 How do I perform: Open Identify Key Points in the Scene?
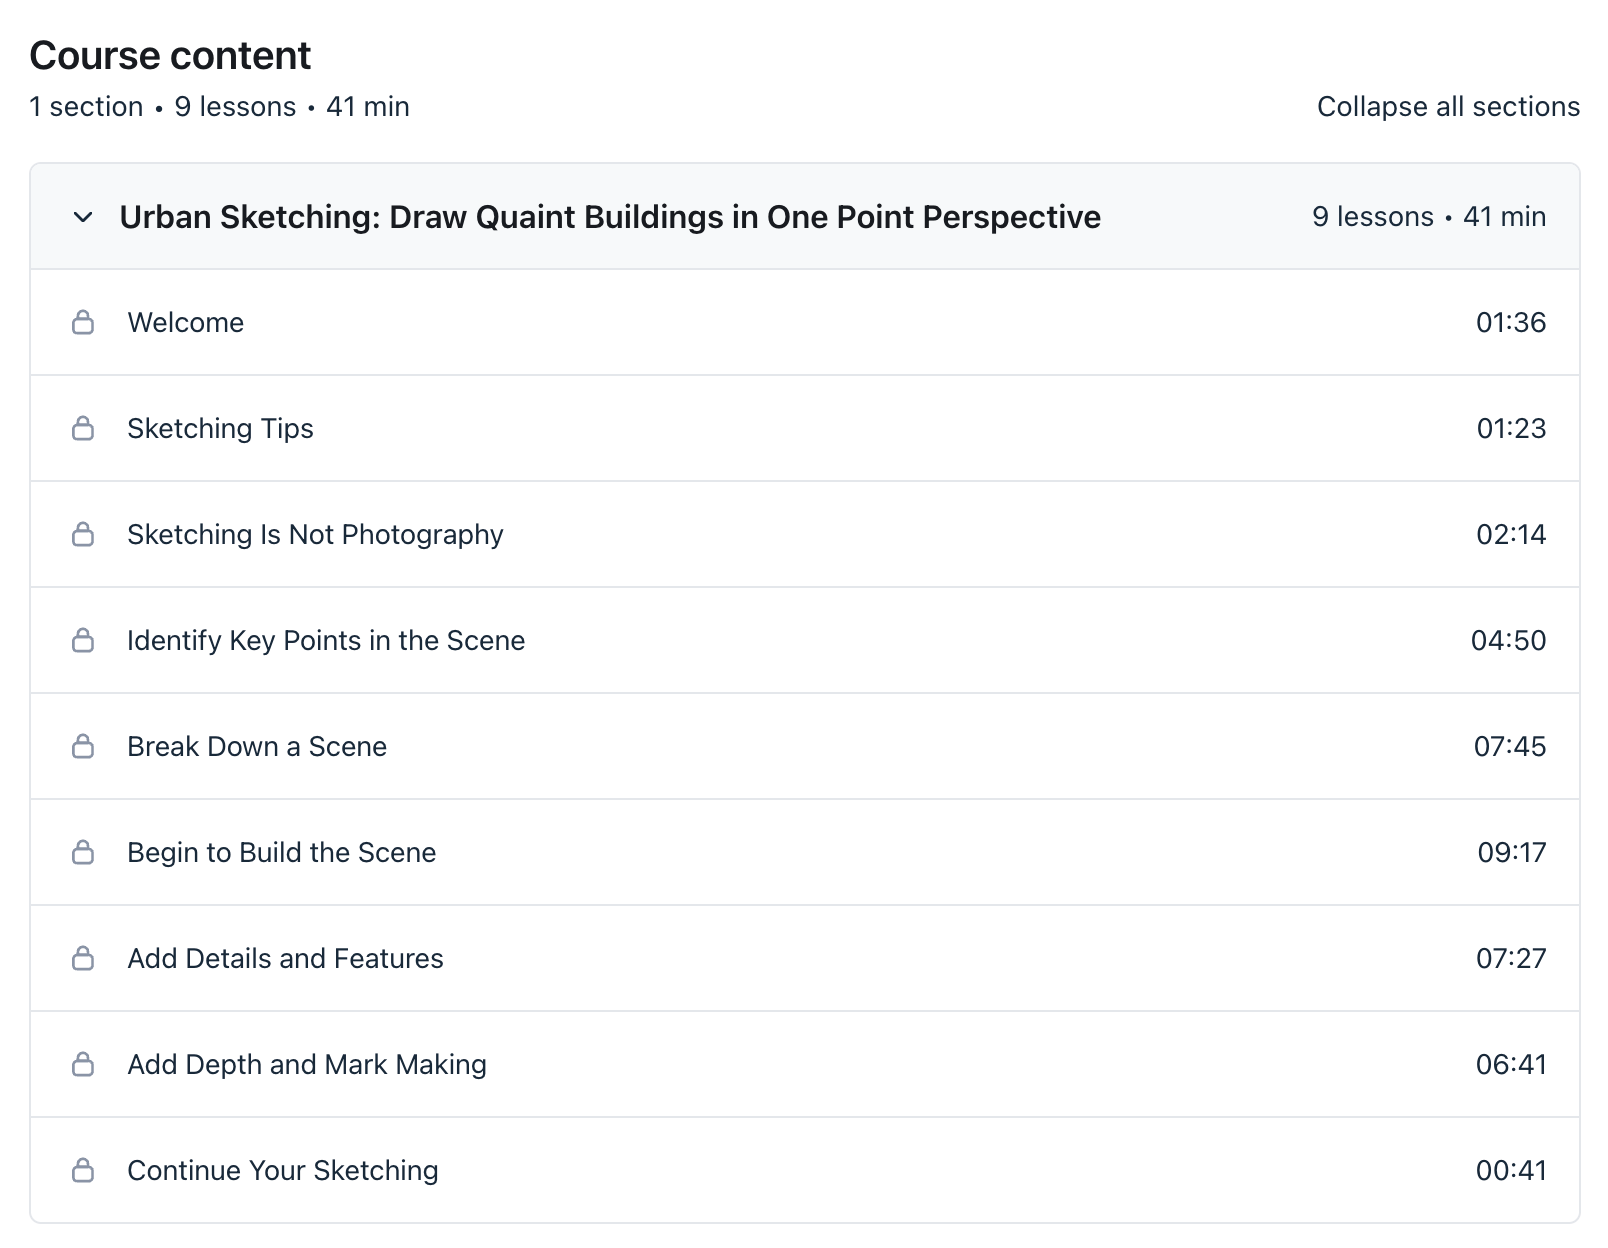click(326, 640)
